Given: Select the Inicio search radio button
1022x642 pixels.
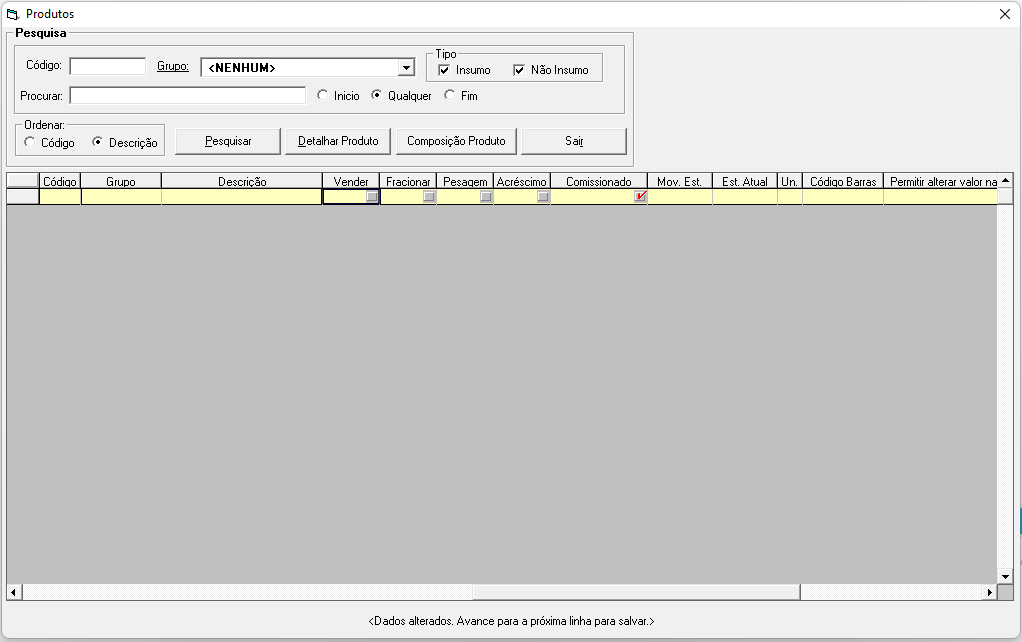Looking at the screenshot, I should click(x=323, y=95).
